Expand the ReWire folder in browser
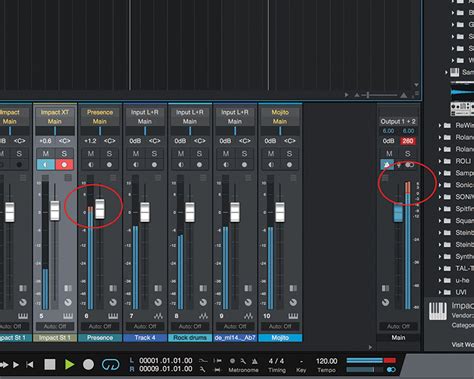The image size is (474, 379). tap(440, 125)
